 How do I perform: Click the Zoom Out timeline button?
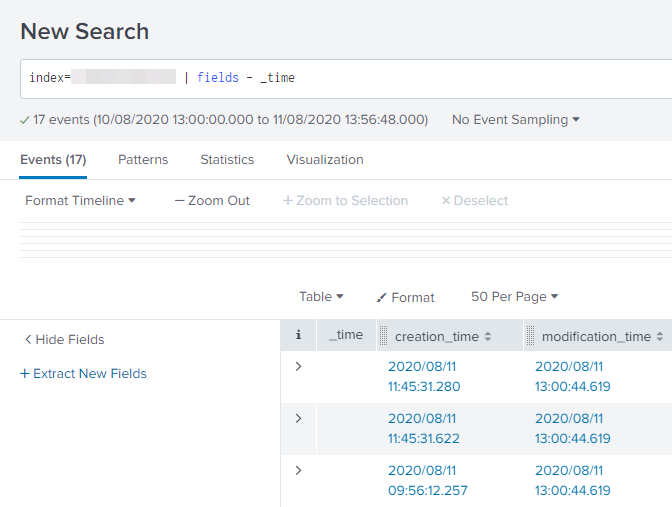[212, 201]
